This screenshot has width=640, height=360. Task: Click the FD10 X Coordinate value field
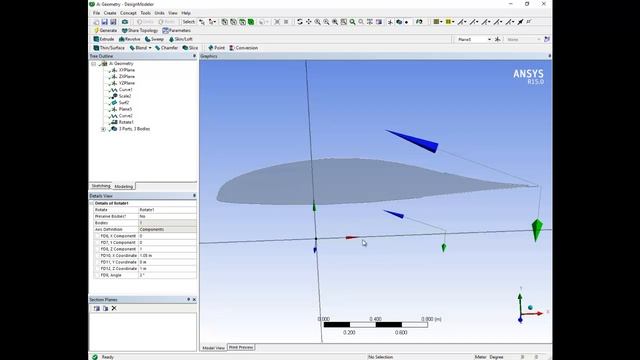(x=167, y=256)
